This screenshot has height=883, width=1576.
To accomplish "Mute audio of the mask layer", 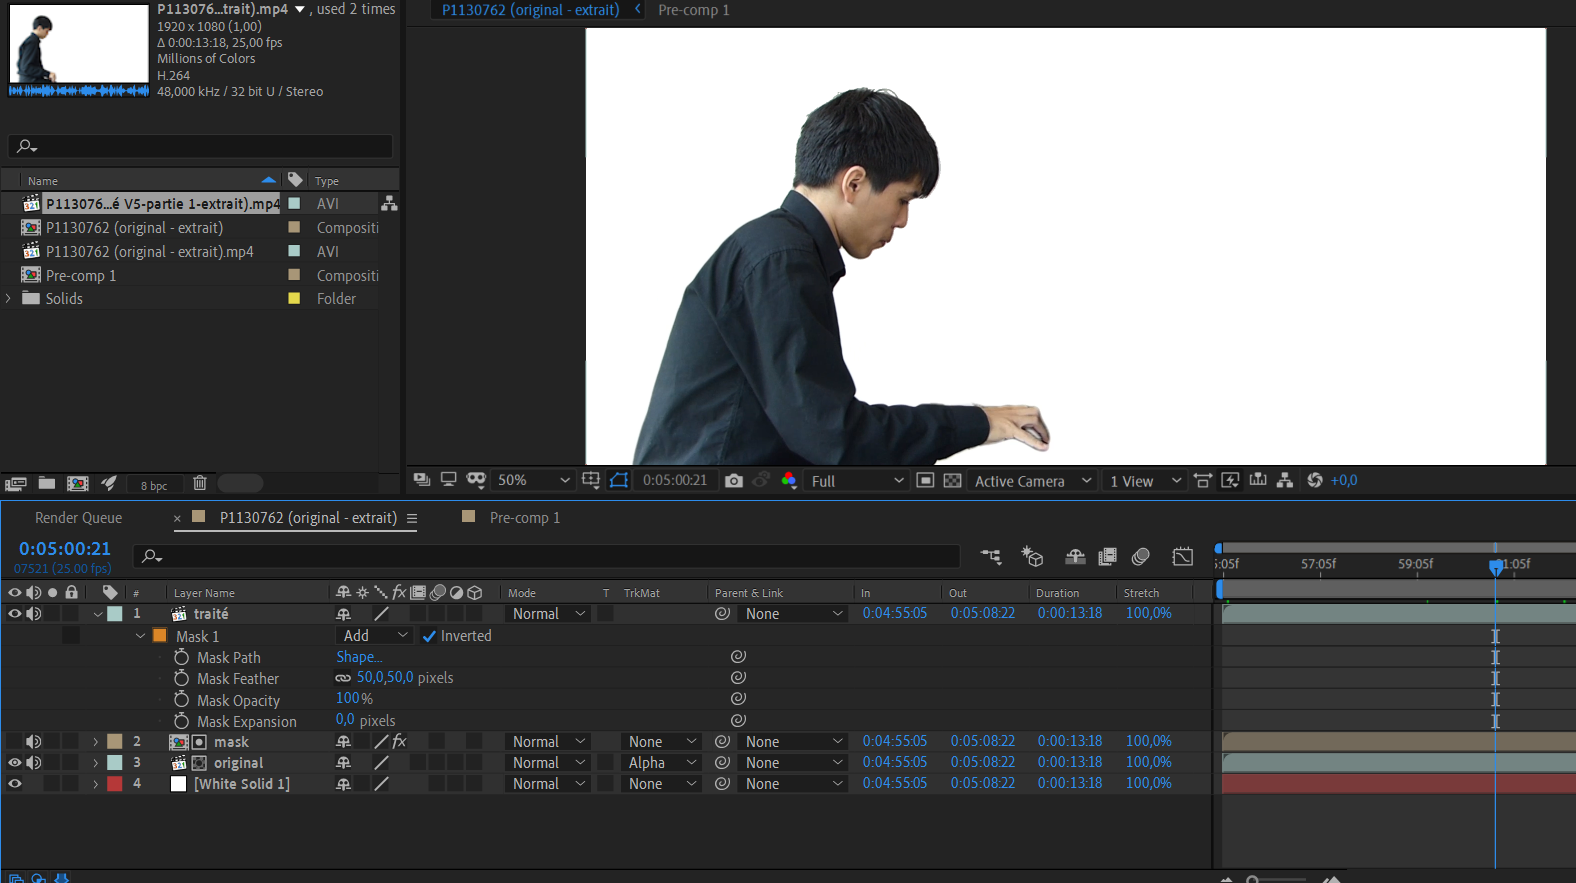I will click(34, 742).
